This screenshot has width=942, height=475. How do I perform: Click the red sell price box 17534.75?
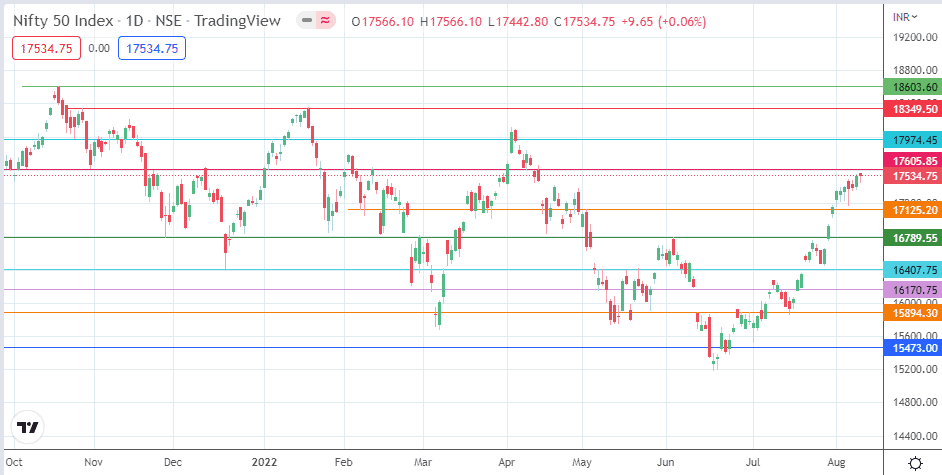tap(46, 49)
